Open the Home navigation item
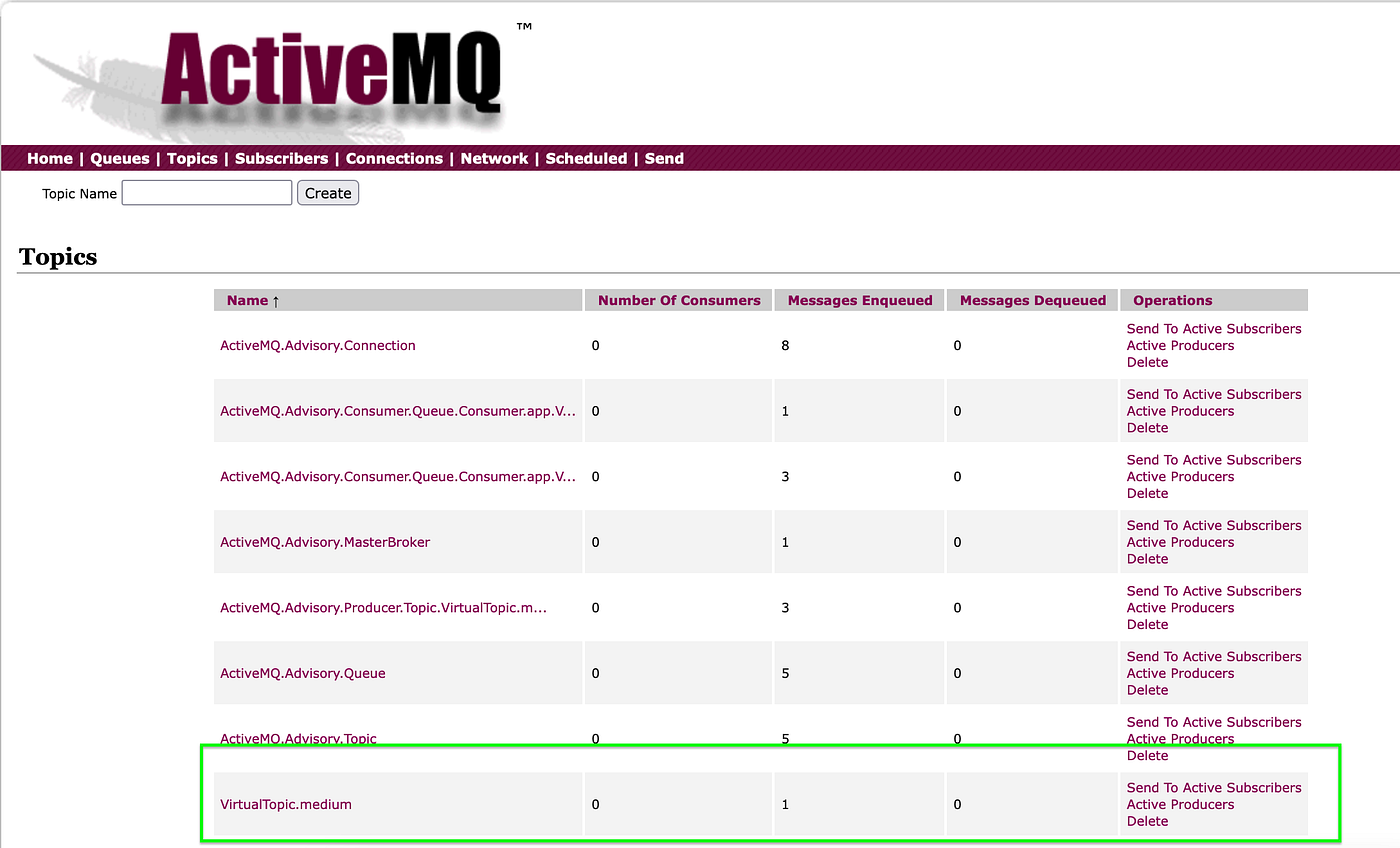 pos(50,158)
